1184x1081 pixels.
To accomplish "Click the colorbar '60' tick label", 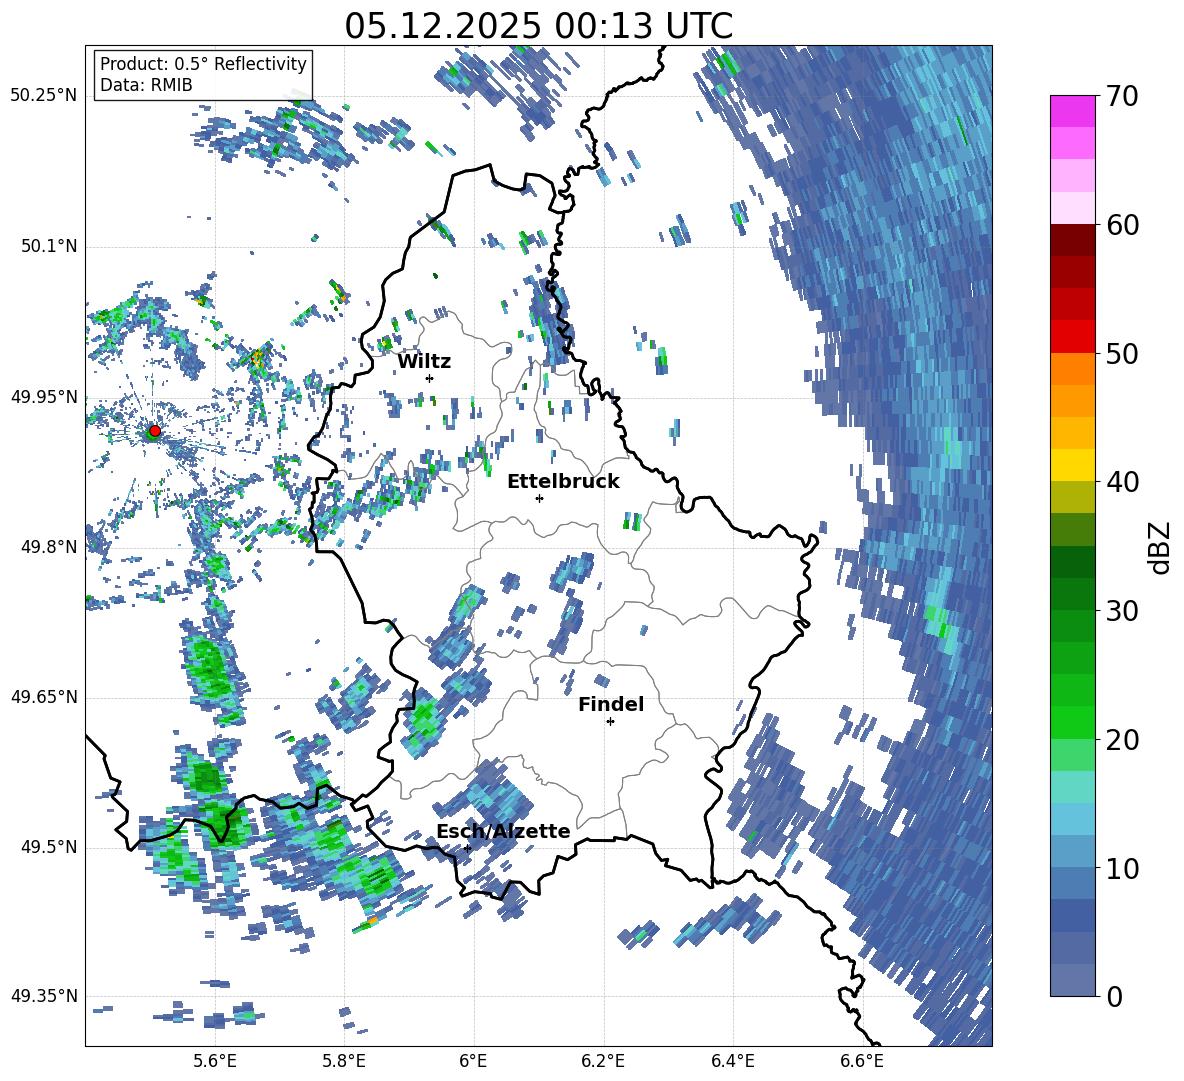I will [x=1122, y=225].
